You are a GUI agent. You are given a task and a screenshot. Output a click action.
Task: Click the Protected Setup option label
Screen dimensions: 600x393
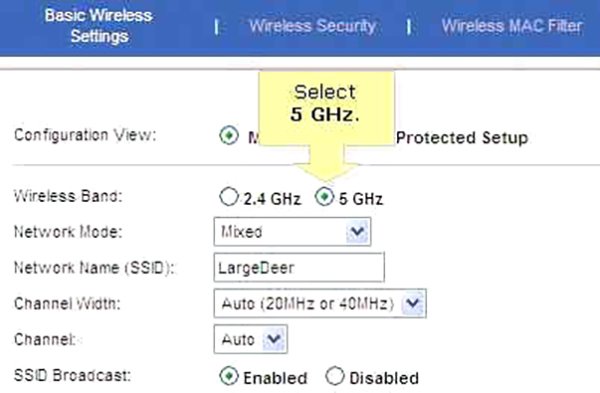click(462, 138)
